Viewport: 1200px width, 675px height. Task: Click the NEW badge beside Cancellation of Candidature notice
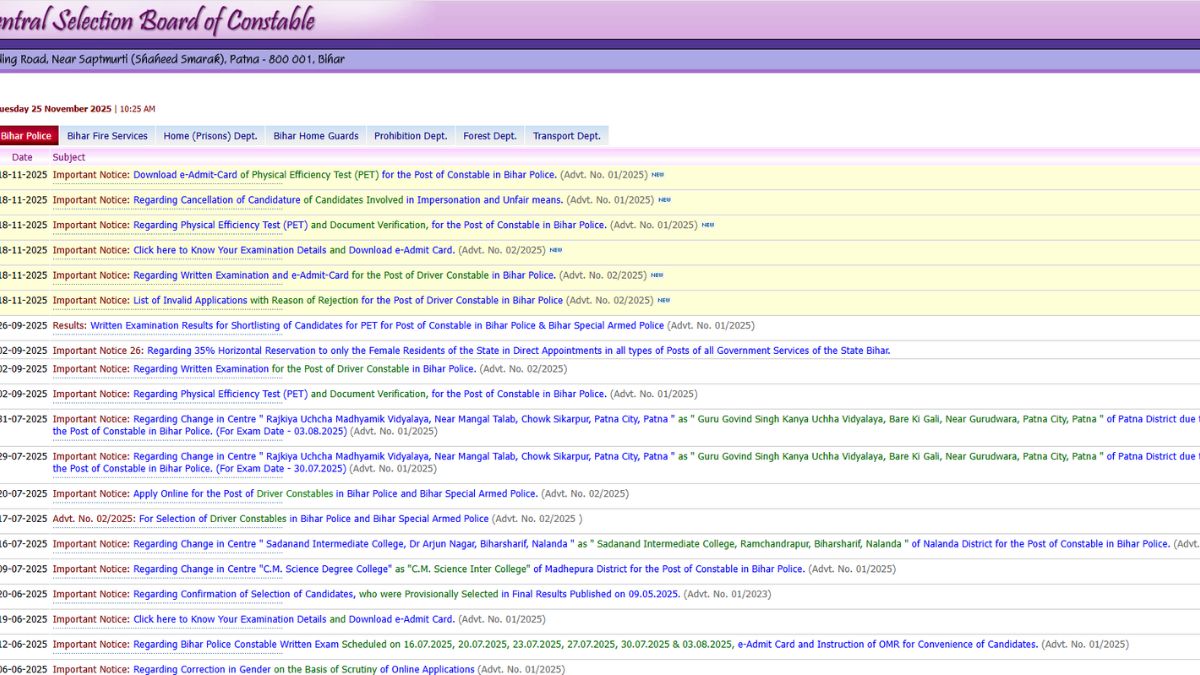(x=664, y=200)
